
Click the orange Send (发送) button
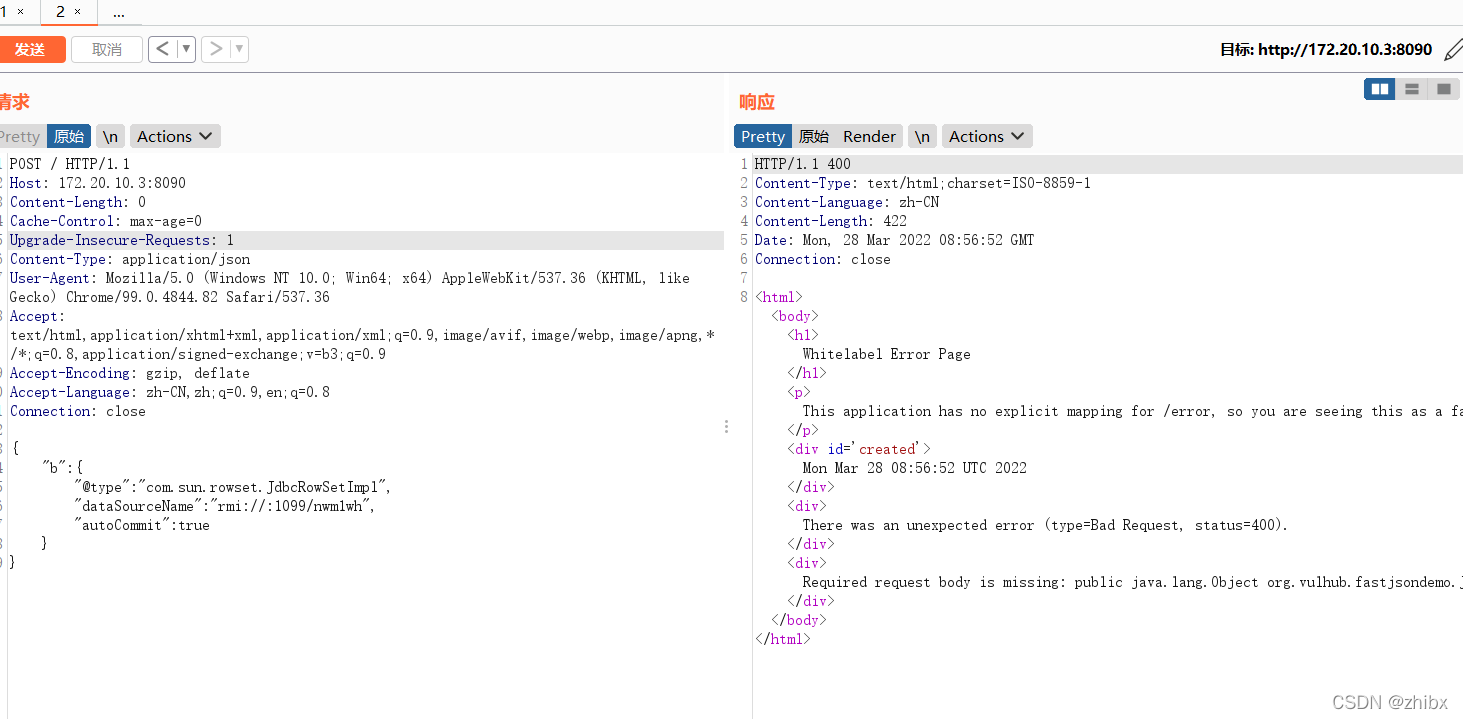[31, 49]
